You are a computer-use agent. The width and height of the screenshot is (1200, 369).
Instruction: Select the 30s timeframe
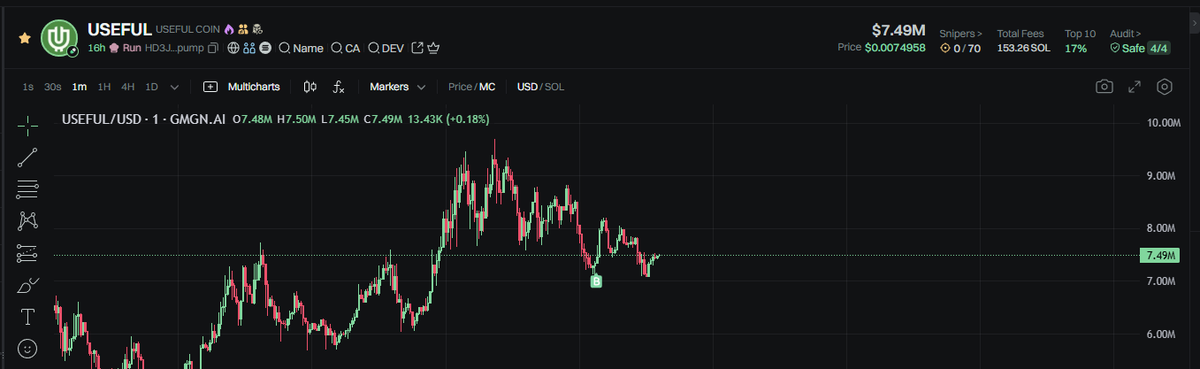(x=53, y=87)
